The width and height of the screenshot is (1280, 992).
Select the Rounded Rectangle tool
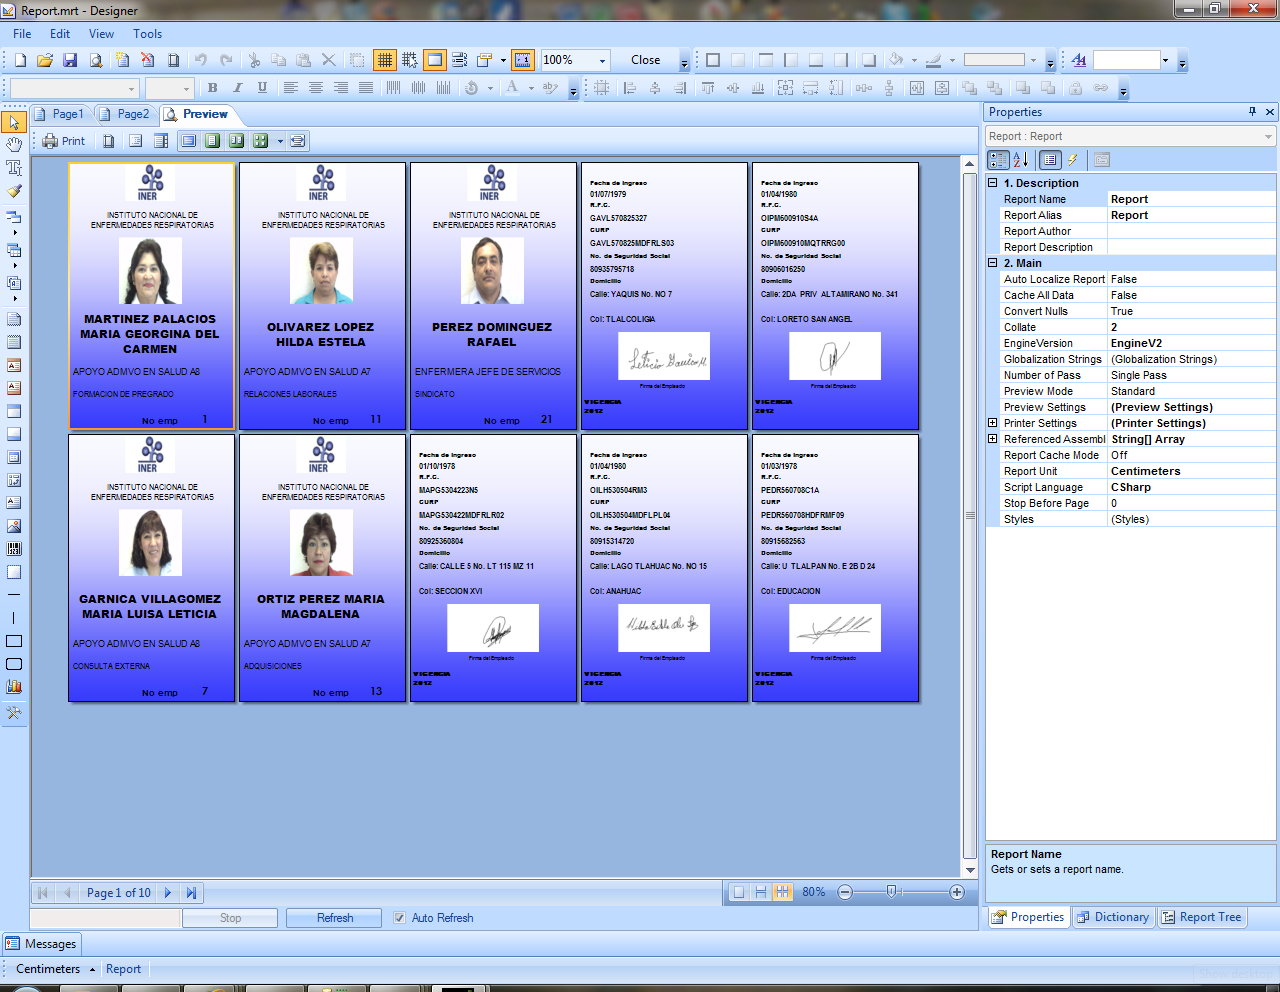click(14, 664)
